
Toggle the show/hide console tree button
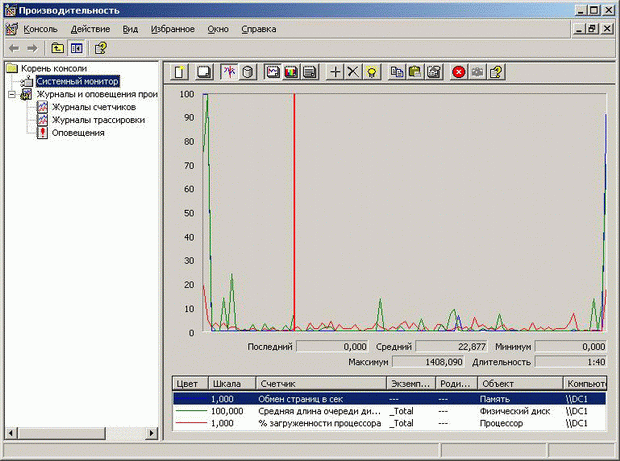(76, 47)
